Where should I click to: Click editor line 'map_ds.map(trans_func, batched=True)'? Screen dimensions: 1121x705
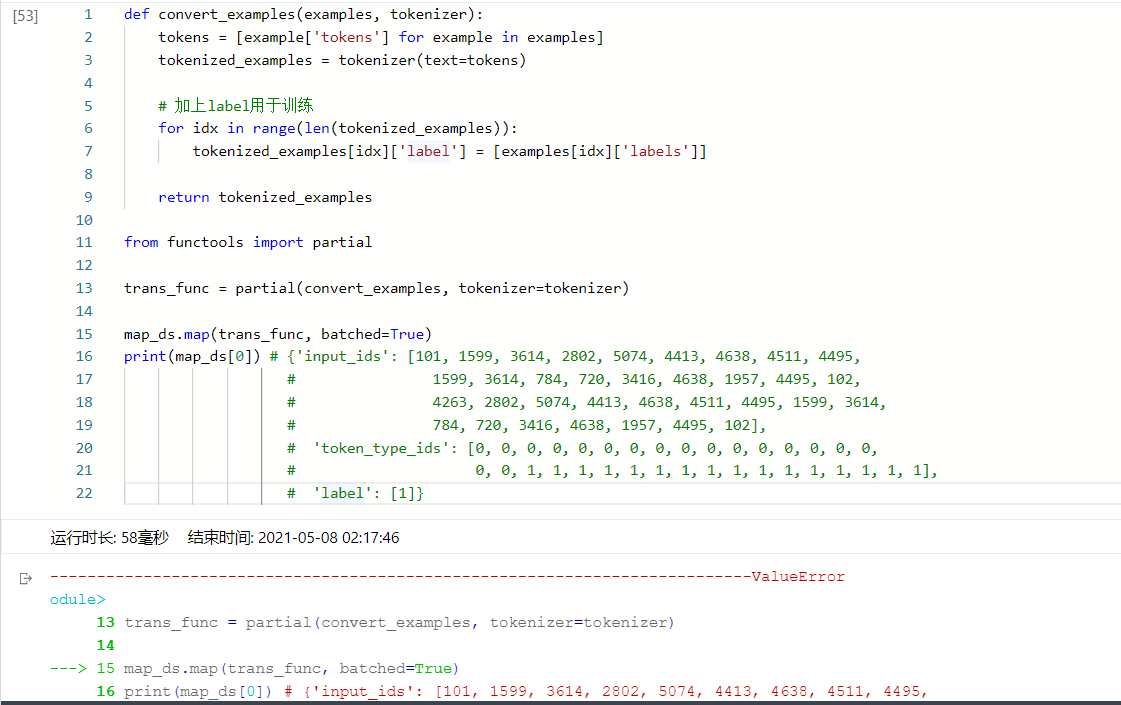click(278, 334)
